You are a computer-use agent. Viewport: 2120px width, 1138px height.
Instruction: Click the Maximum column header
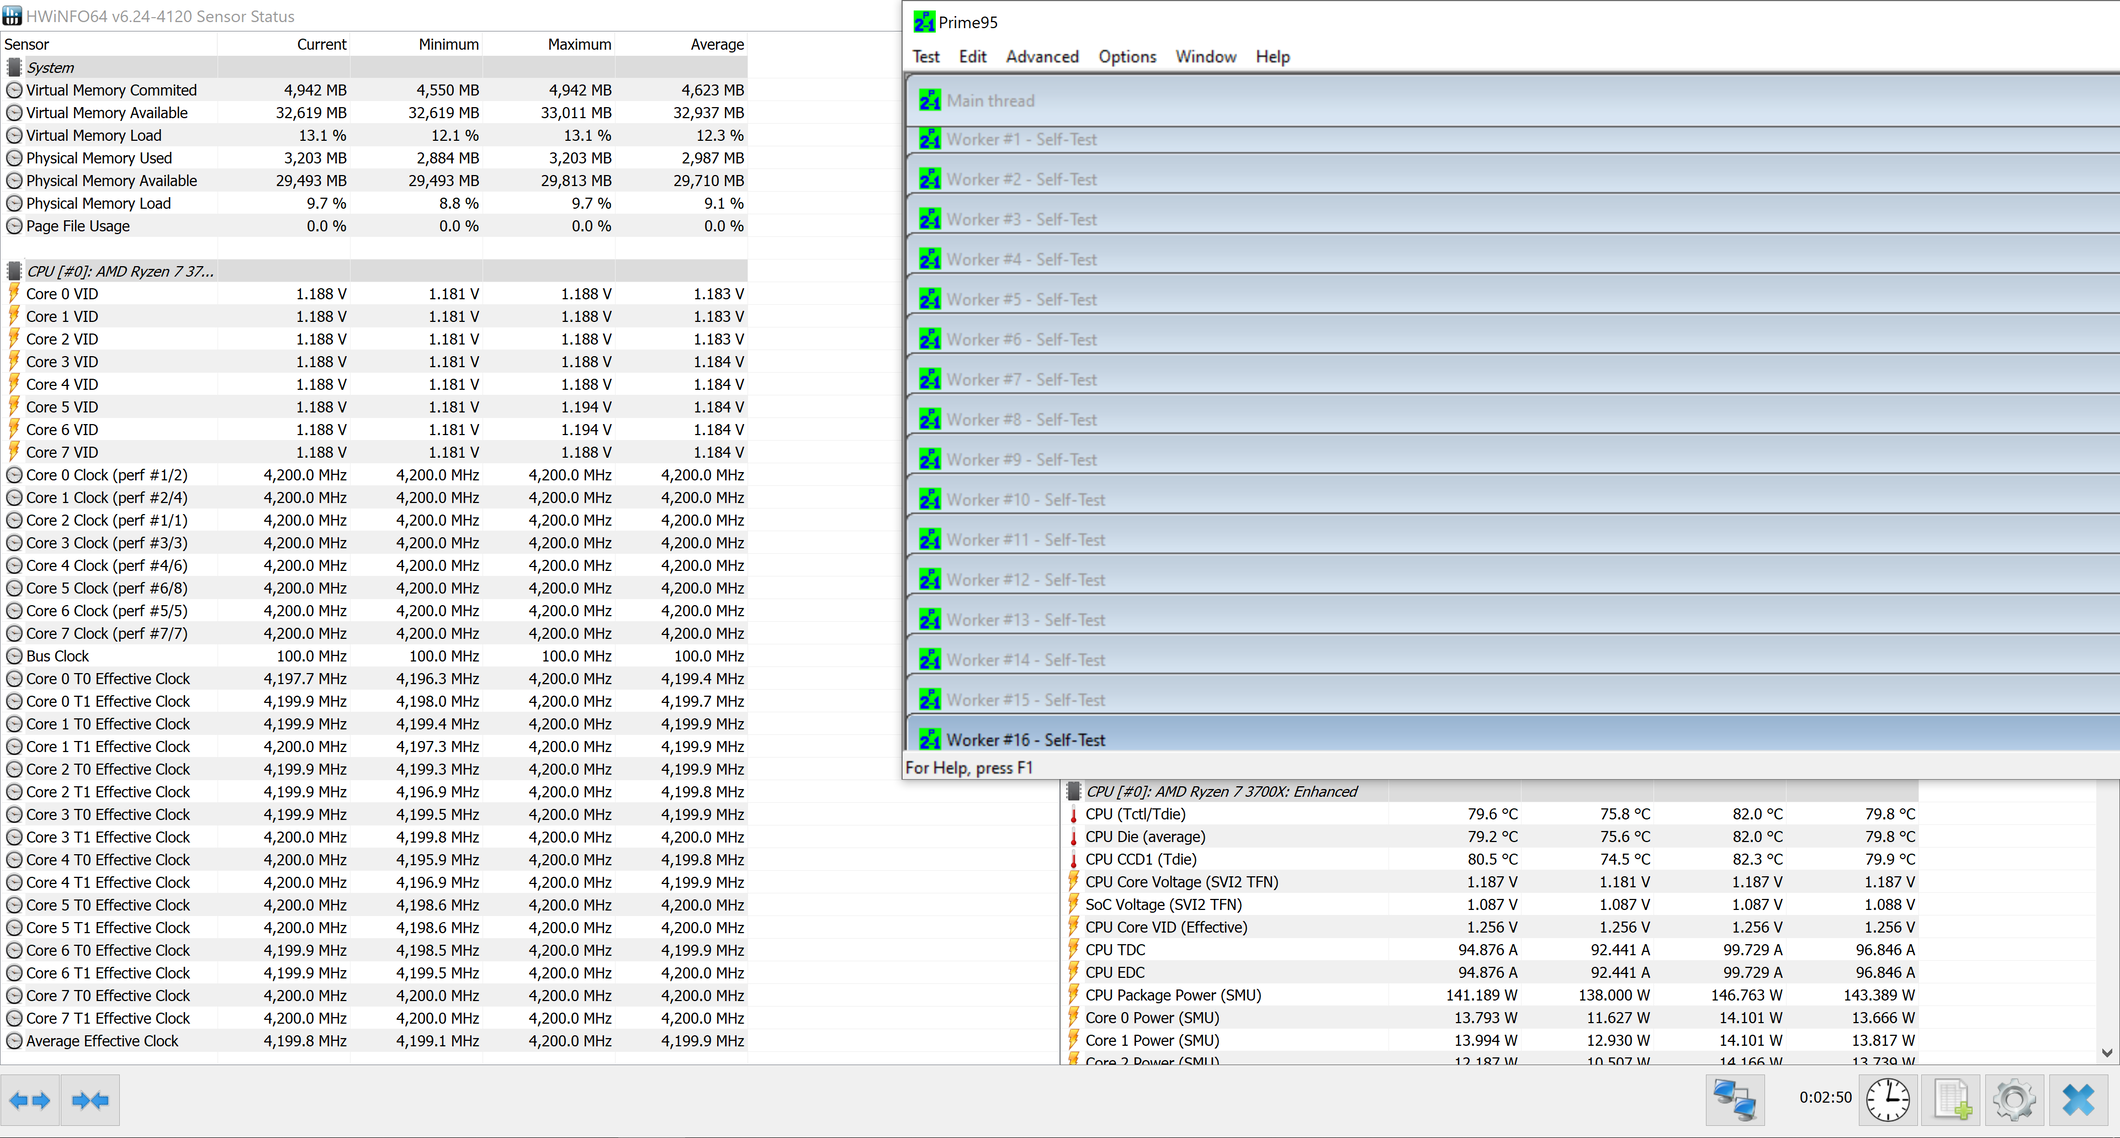548,44
